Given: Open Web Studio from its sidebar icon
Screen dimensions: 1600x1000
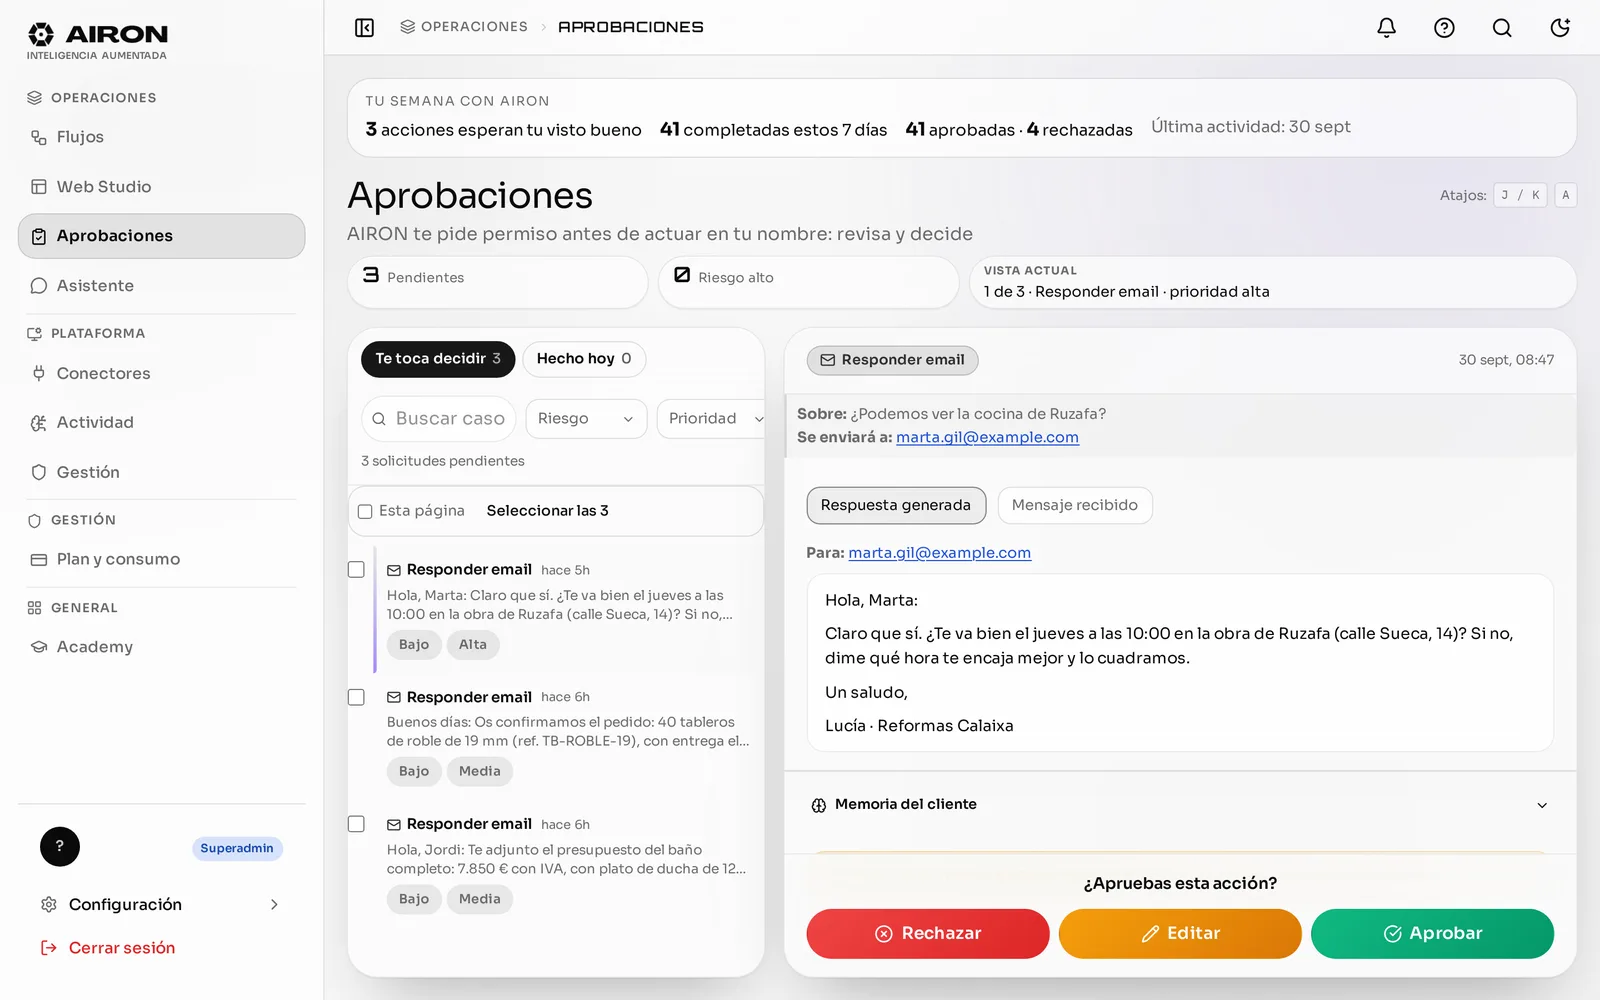Looking at the screenshot, I should [x=39, y=187].
